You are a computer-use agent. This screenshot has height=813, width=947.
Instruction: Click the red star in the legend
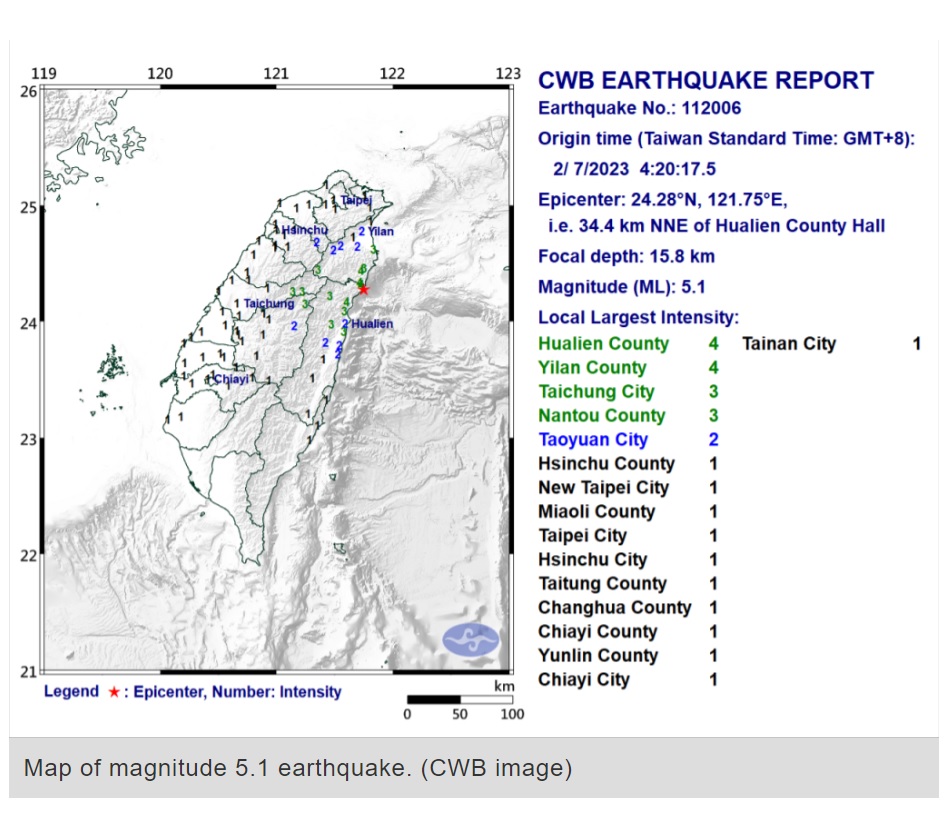114,692
